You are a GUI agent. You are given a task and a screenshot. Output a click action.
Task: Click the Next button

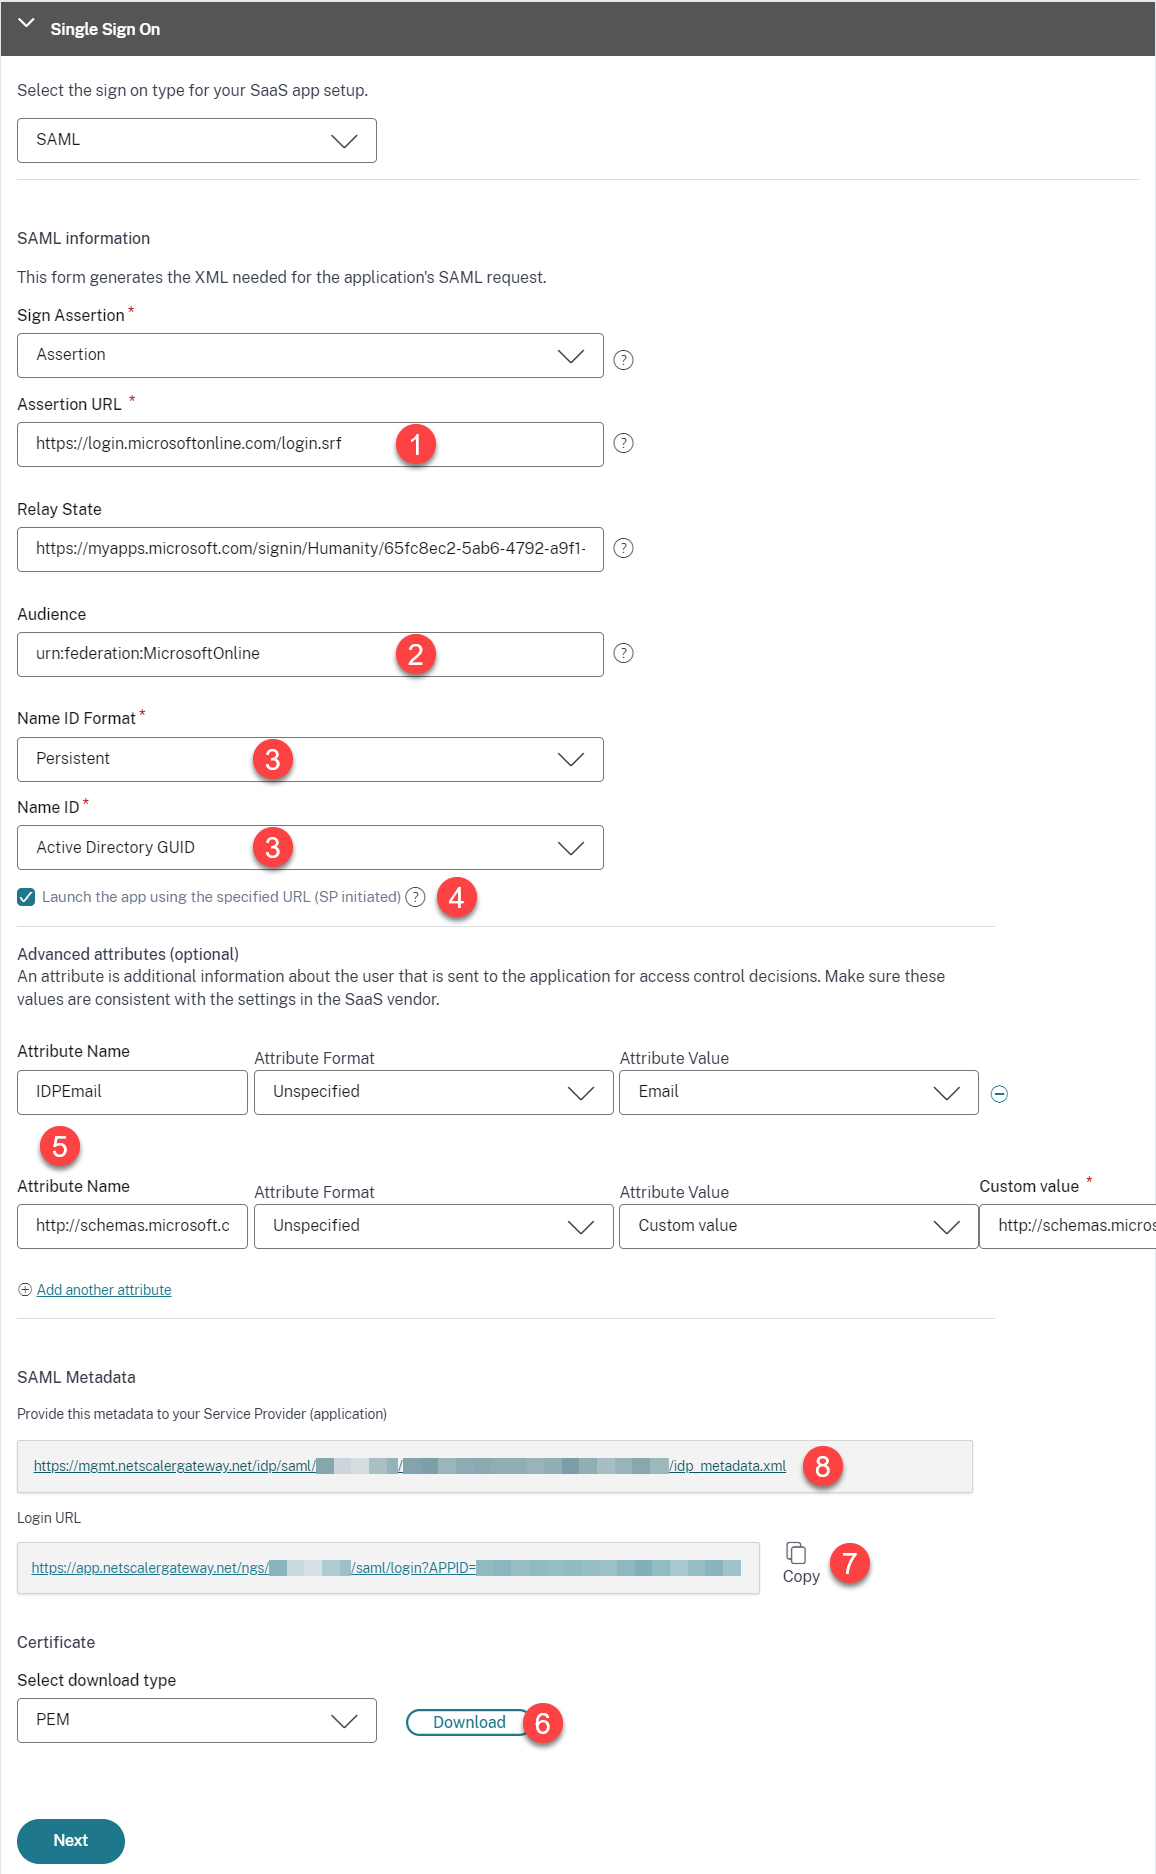coord(70,1840)
